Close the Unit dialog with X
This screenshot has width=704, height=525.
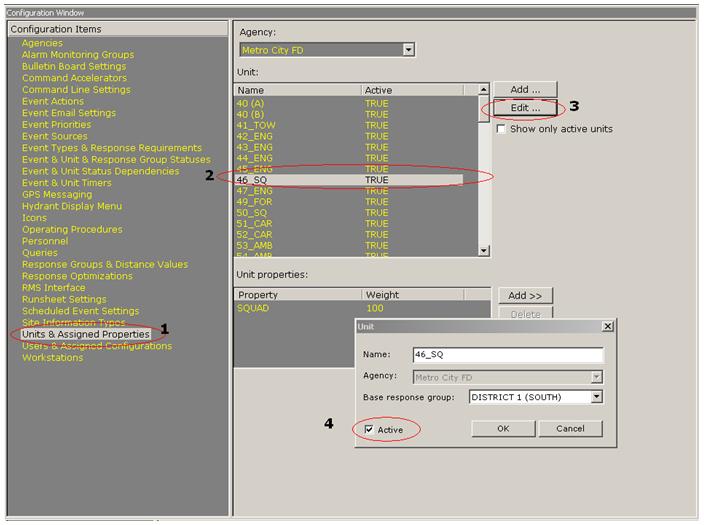coord(607,327)
